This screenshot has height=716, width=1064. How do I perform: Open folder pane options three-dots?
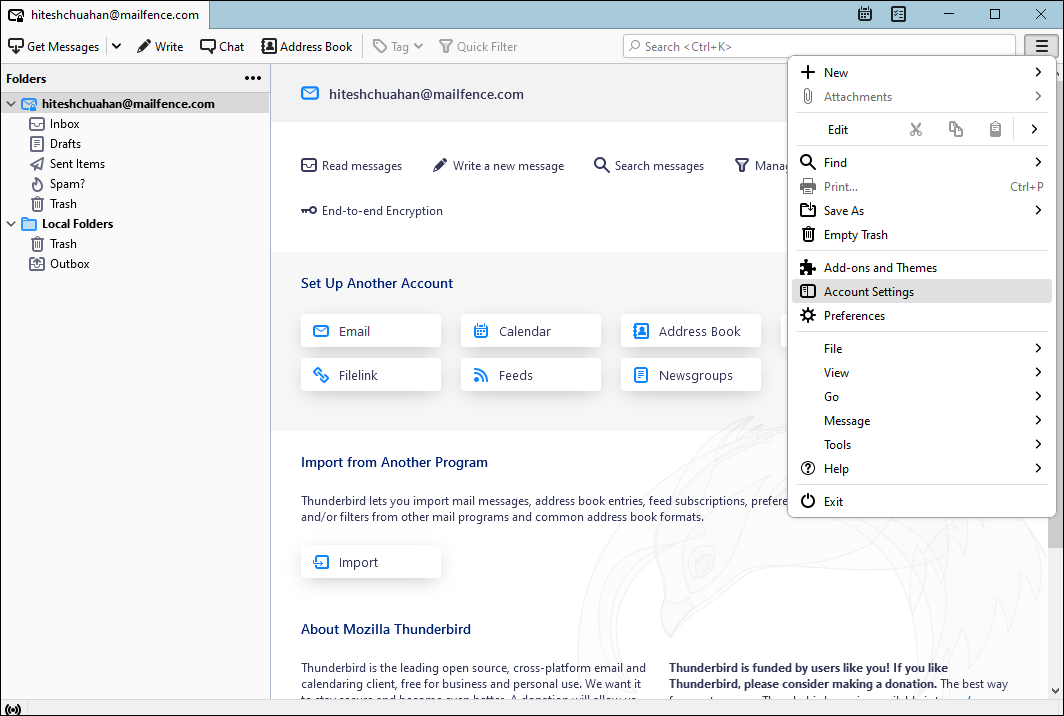252,78
